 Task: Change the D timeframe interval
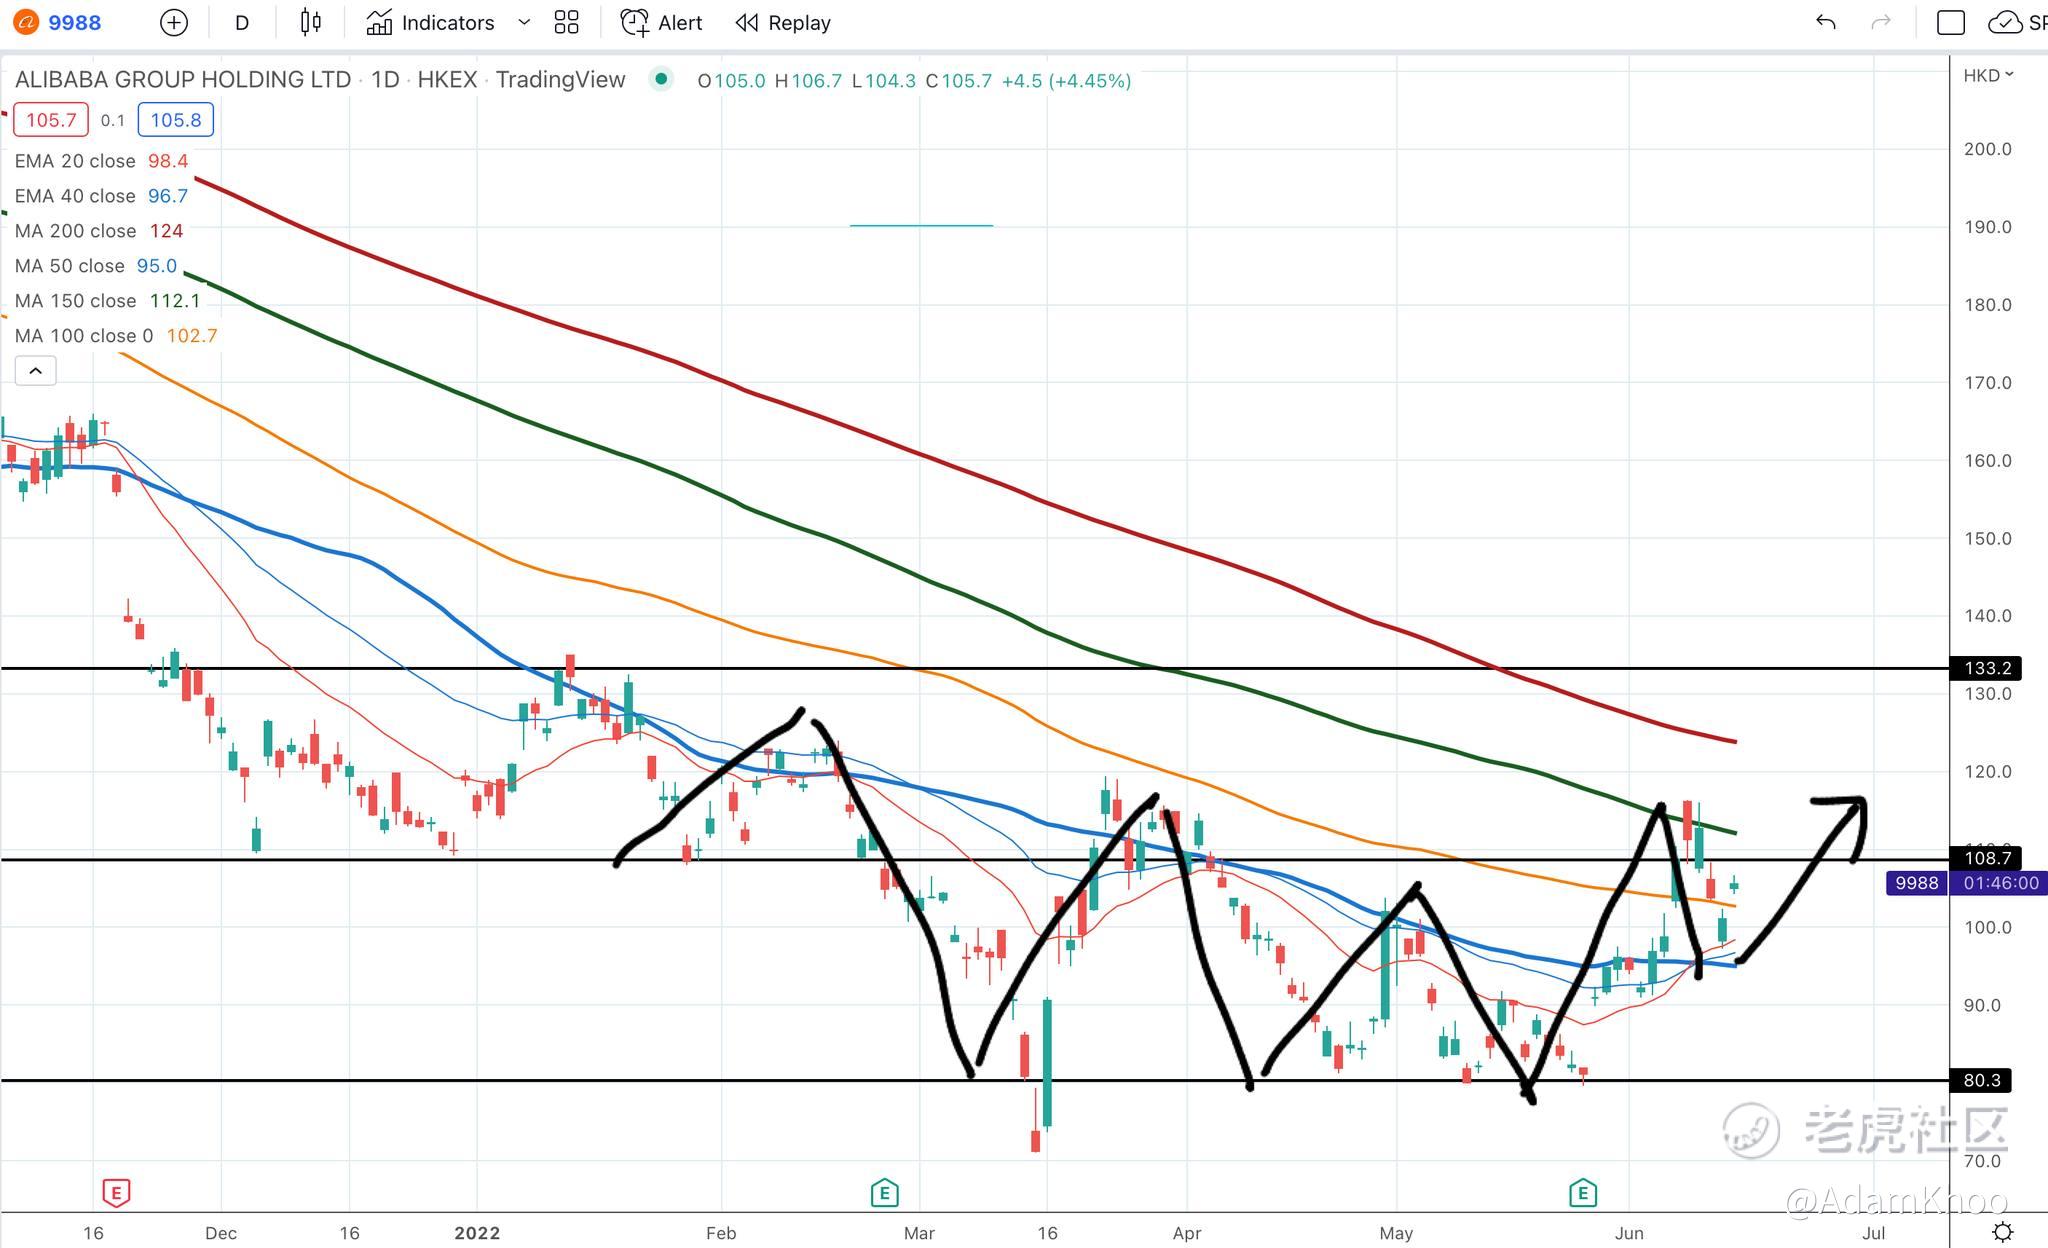point(241,23)
